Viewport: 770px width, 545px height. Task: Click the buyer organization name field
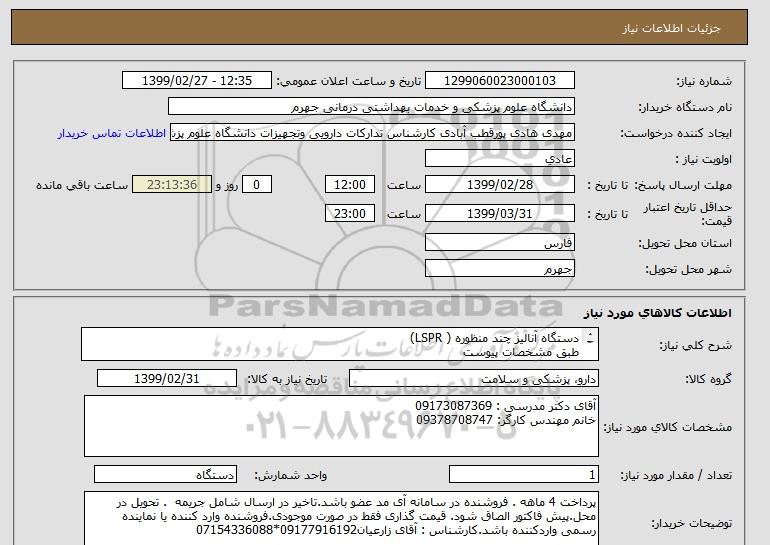pos(371,107)
